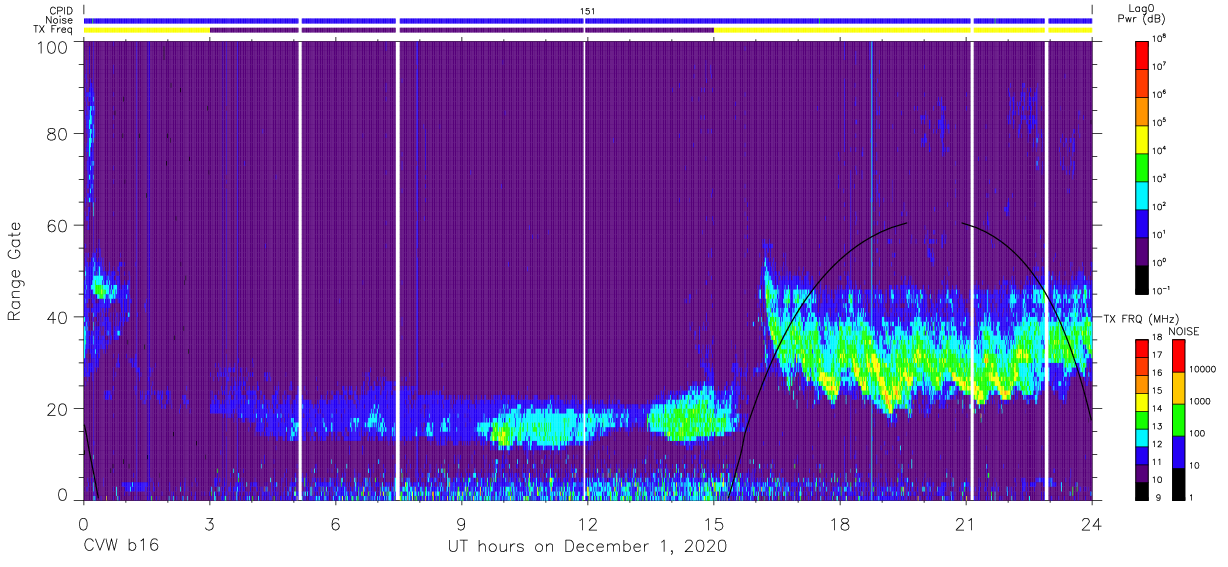
Task: Select the red segment of the NOISE colorbar
Action: [x=1178, y=356]
